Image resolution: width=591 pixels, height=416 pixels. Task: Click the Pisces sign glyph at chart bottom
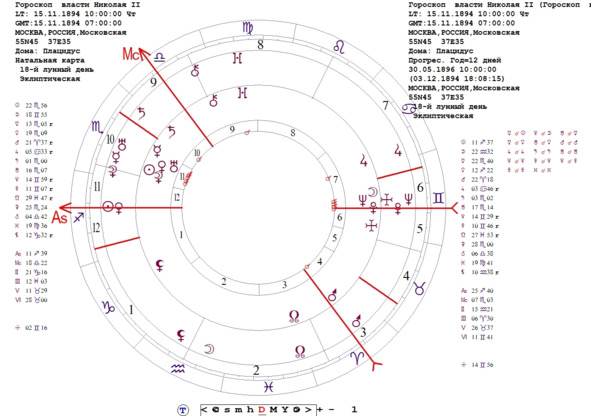tap(268, 387)
